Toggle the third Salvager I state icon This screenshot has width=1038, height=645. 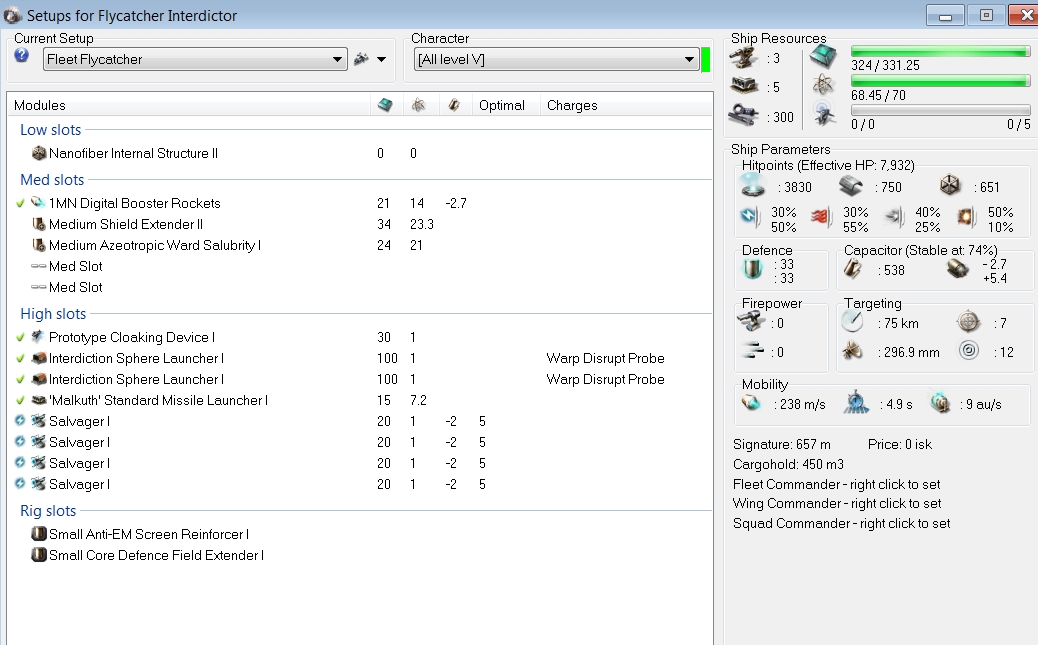coord(20,463)
